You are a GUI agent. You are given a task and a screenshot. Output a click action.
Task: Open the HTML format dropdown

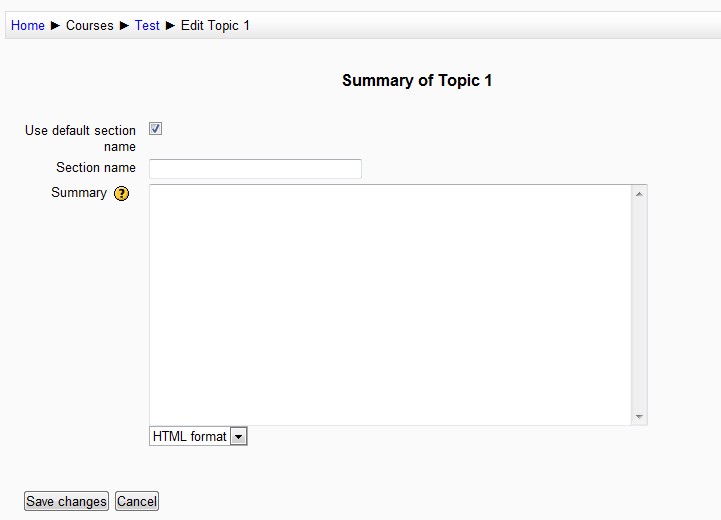[x=198, y=436]
